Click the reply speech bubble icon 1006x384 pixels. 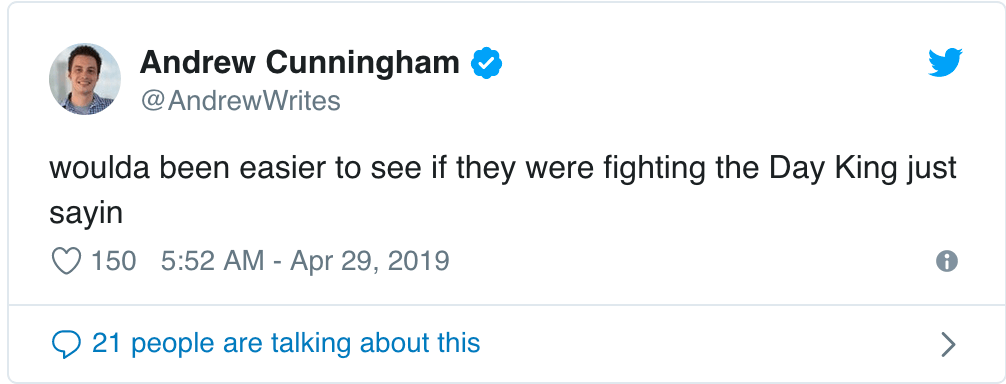pyautogui.click(x=65, y=344)
